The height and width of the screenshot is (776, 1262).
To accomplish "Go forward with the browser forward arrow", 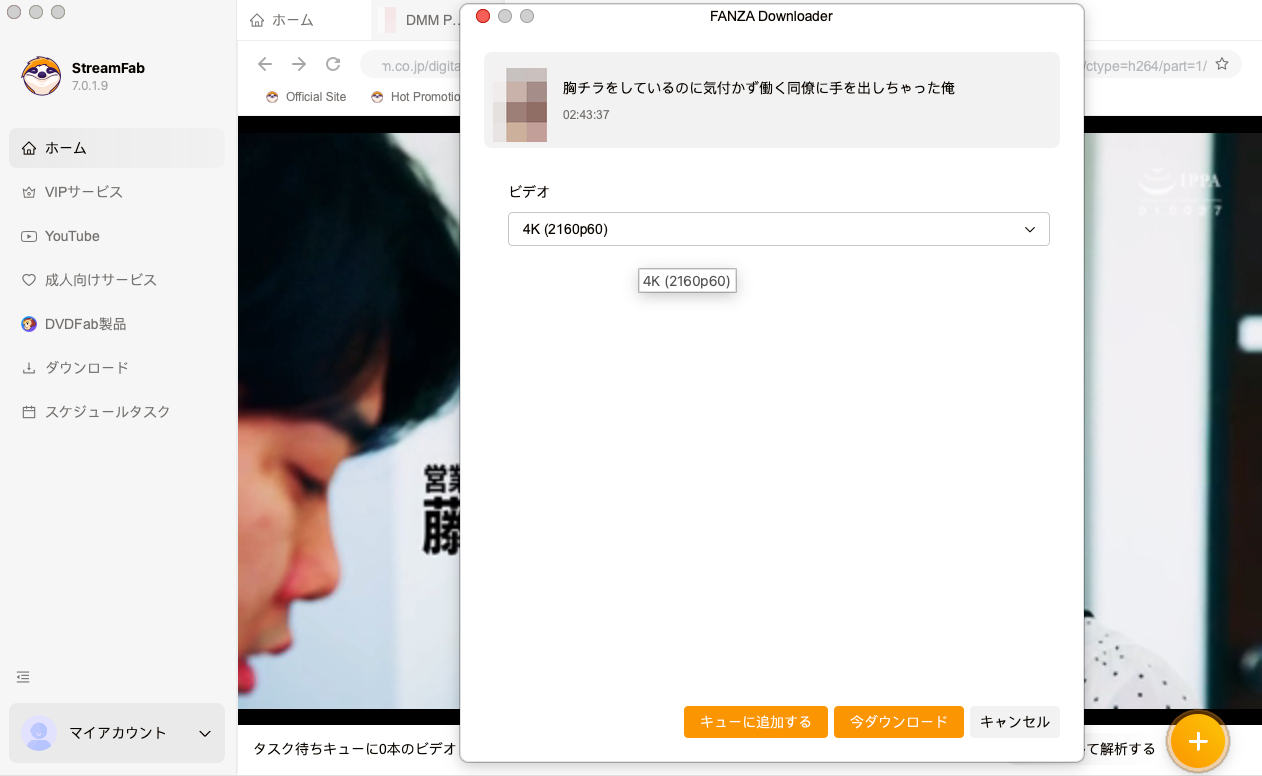I will click(299, 64).
